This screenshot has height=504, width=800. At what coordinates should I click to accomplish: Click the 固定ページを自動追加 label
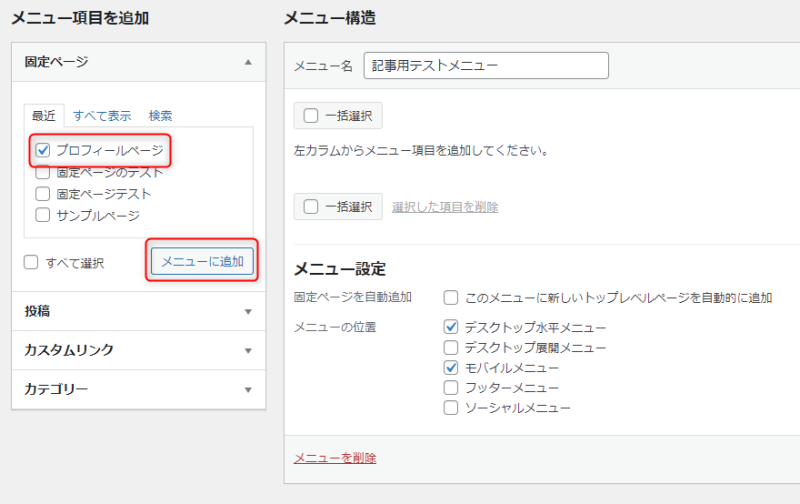tap(353, 297)
